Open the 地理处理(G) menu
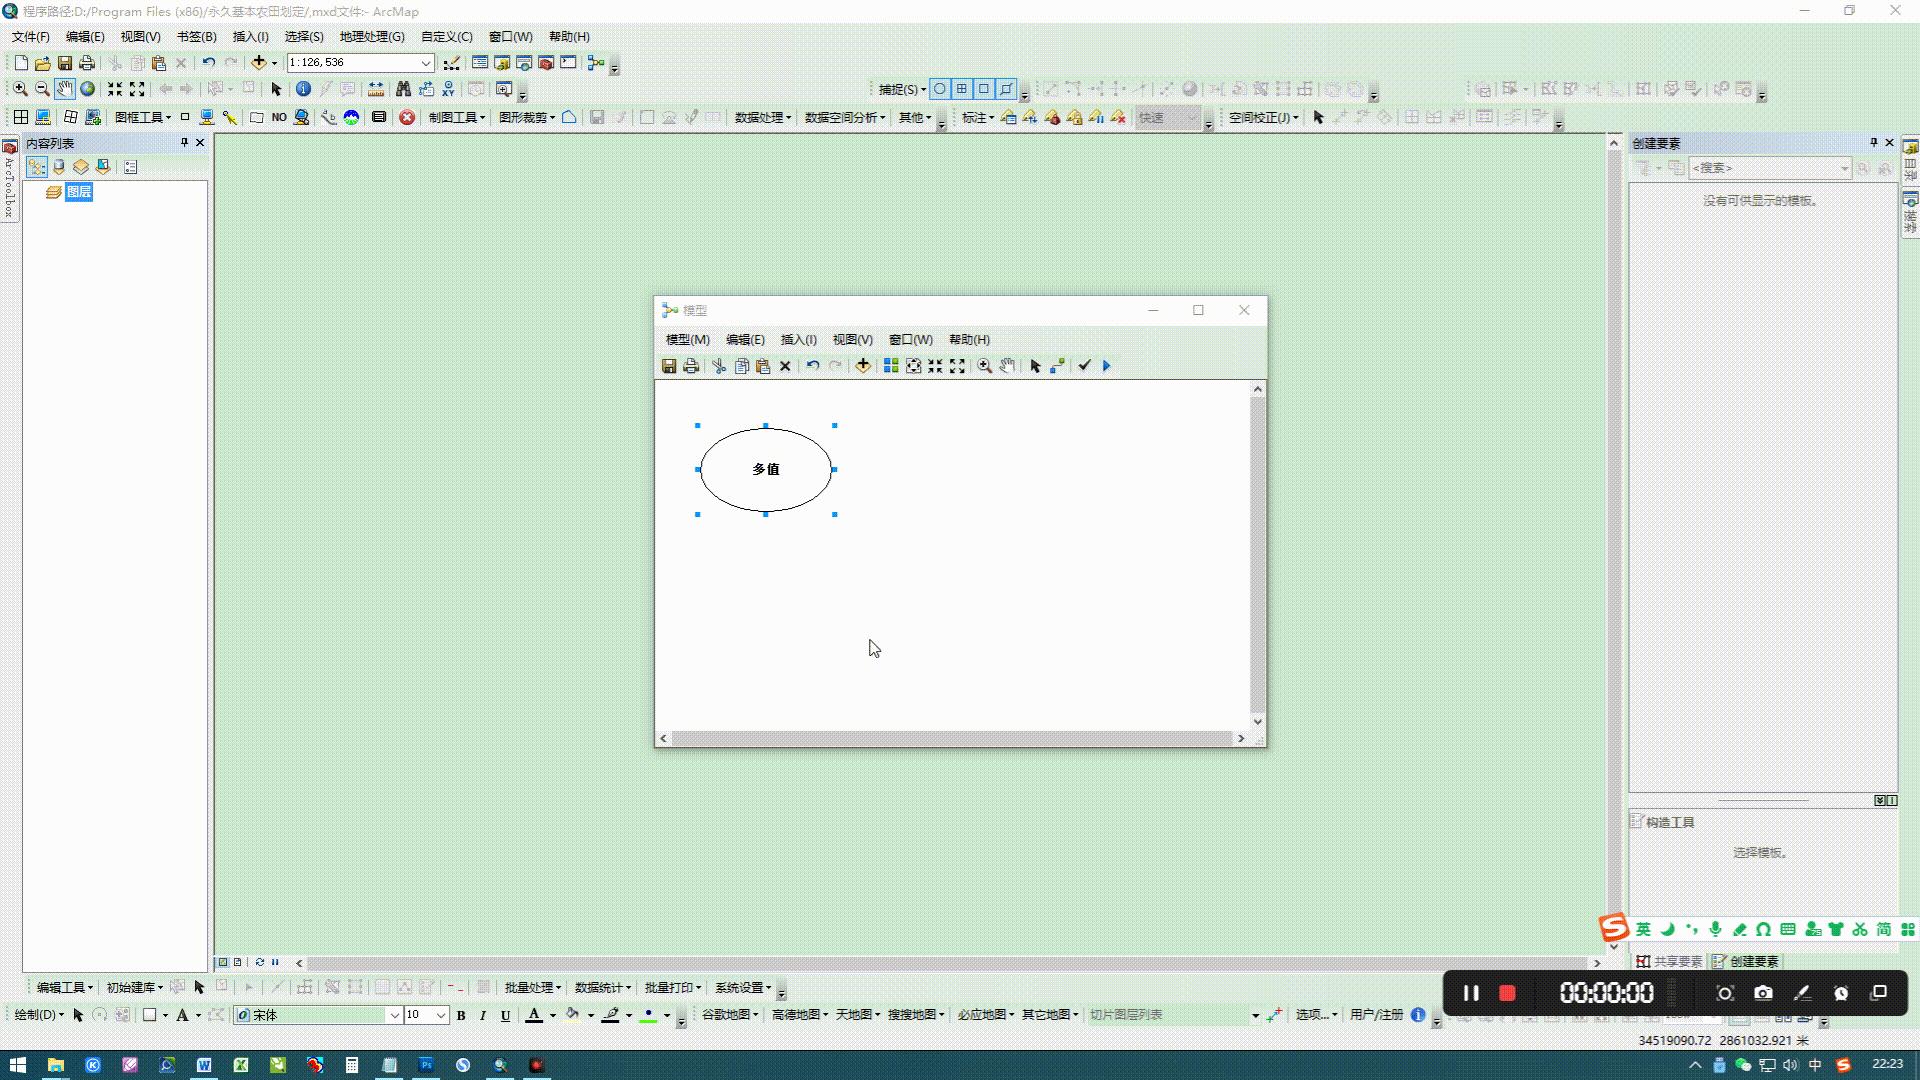This screenshot has width=1920, height=1080. point(371,36)
